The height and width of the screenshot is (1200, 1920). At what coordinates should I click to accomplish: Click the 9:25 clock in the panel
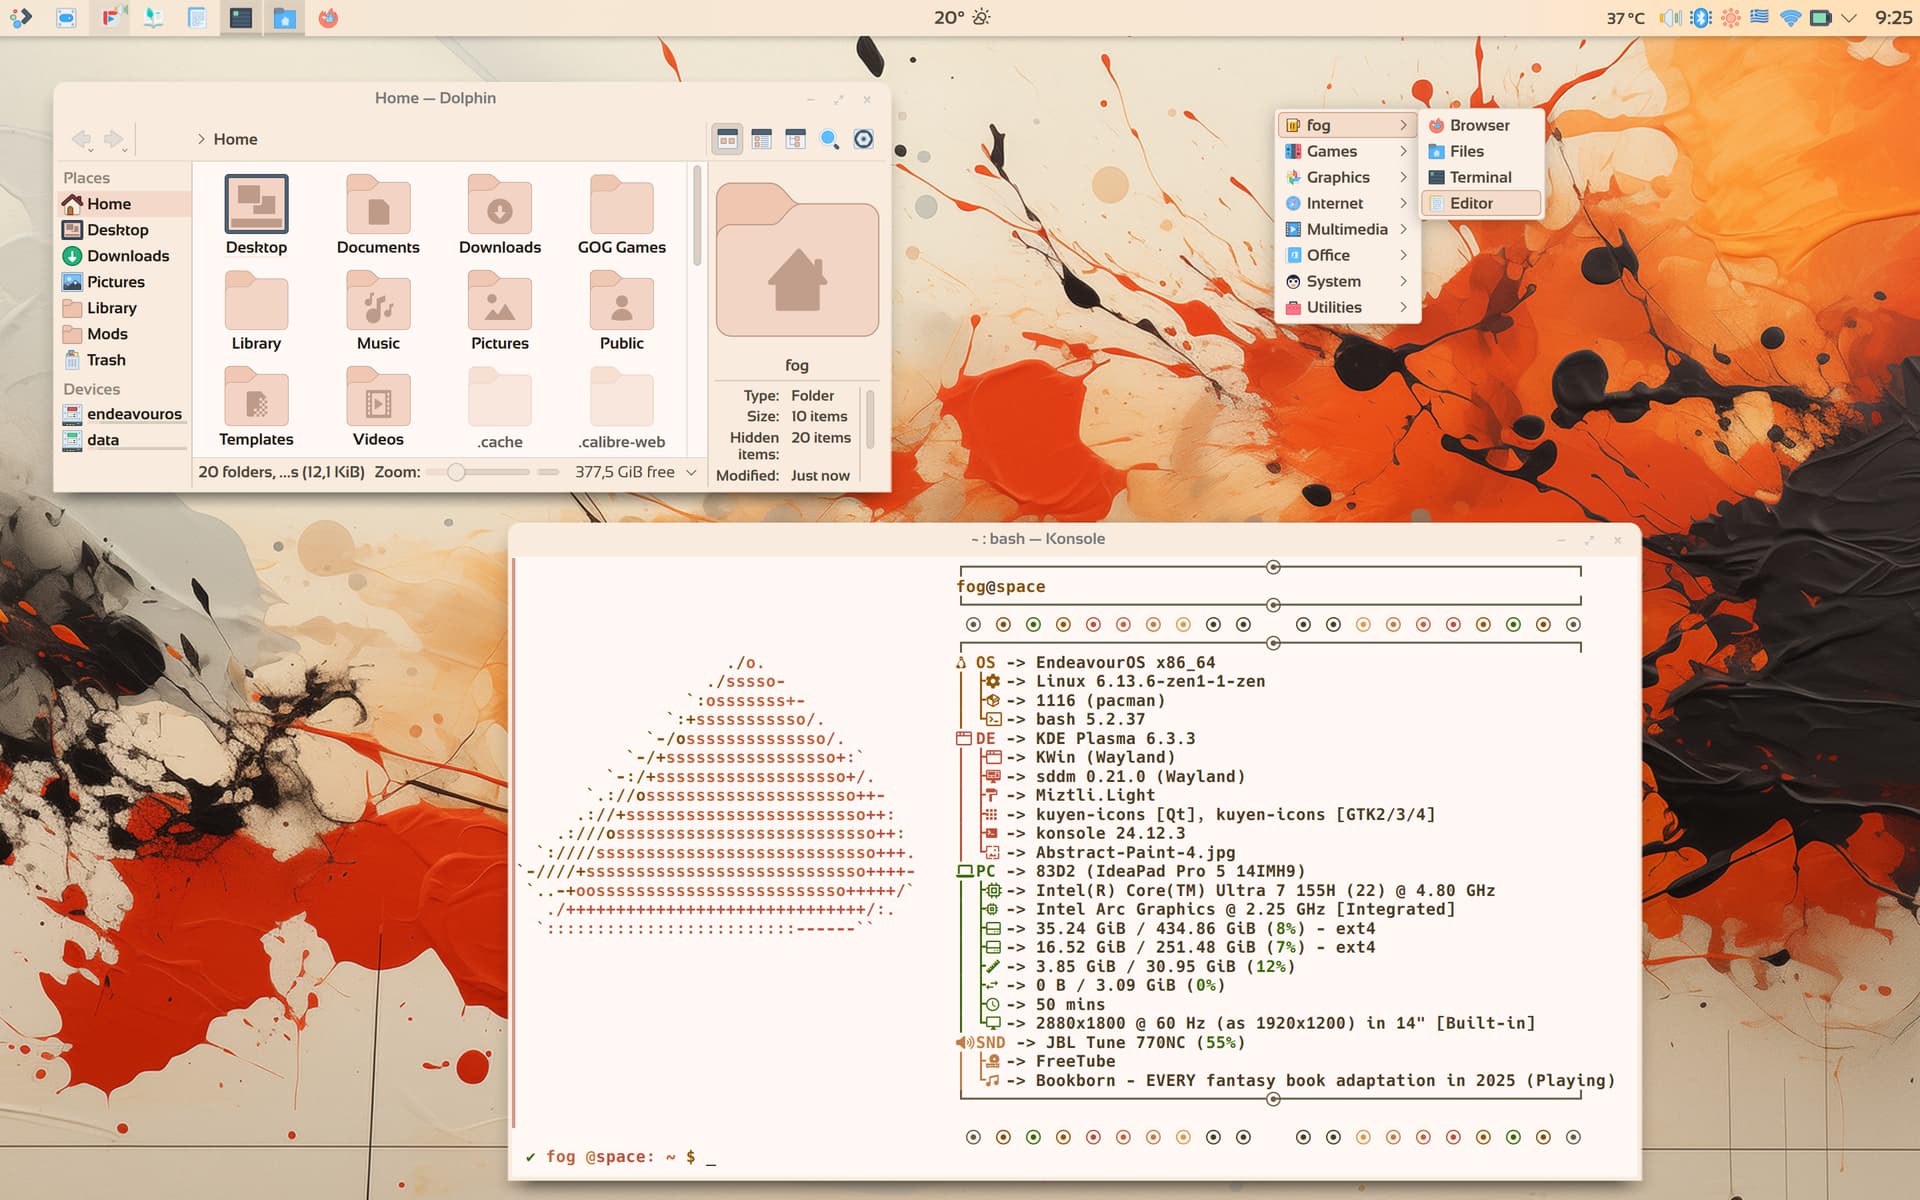(1893, 18)
